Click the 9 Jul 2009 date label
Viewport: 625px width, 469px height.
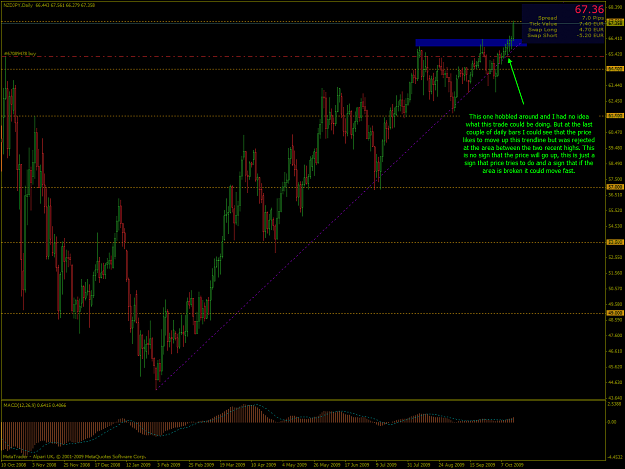pos(386,465)
